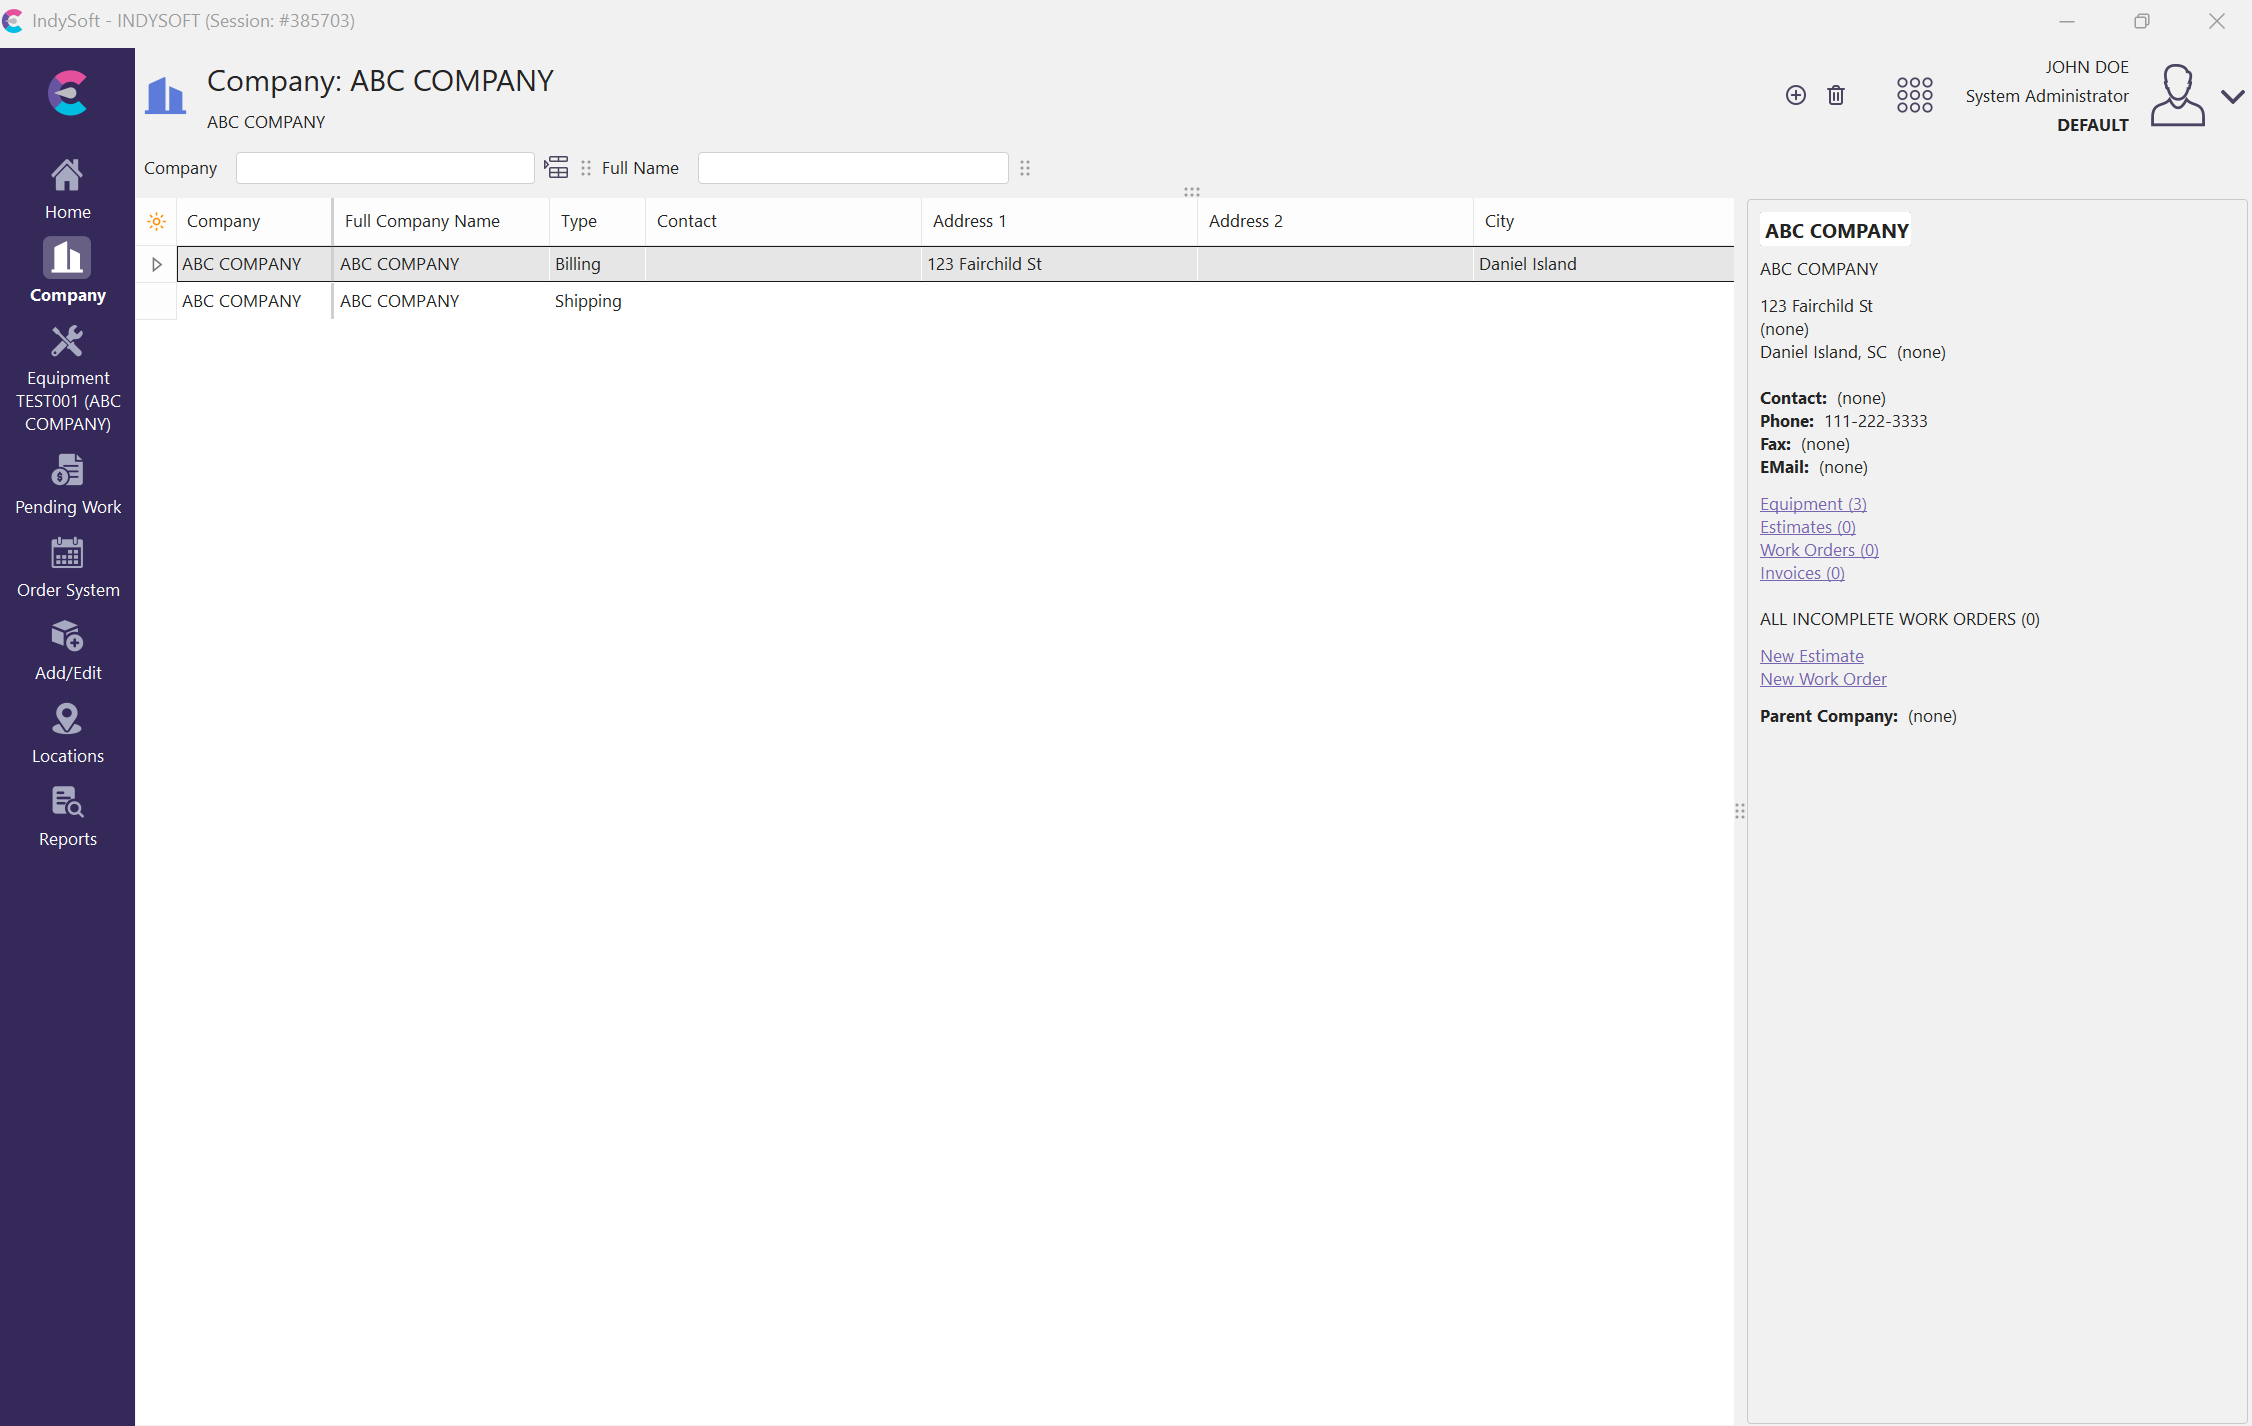Click the Full Name search field
The width and height of the screenshot is (2252, 1426).
[x=852, y=168]
